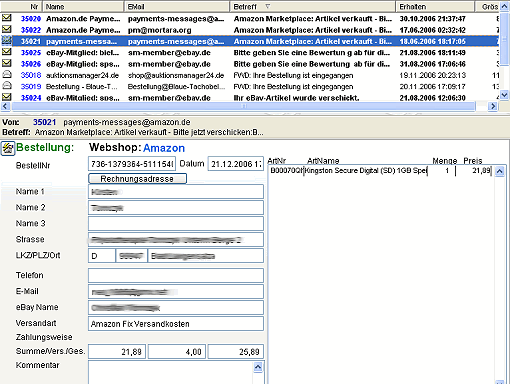Click the Versandart field
This screenshot has width=510, height=384.
tap(176, 324)
